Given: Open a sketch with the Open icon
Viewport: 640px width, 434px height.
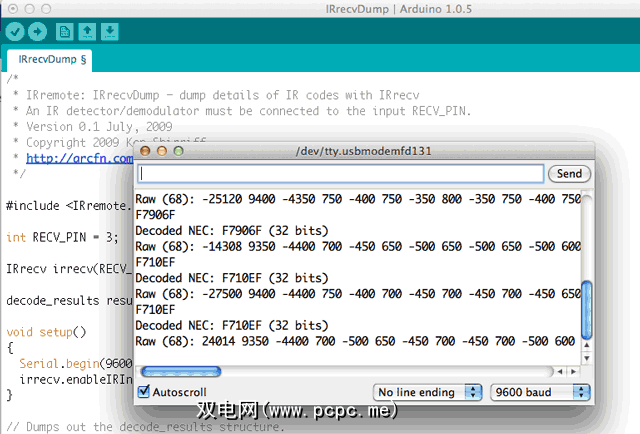Looking at the screenshot, I should tap(87, 31).
